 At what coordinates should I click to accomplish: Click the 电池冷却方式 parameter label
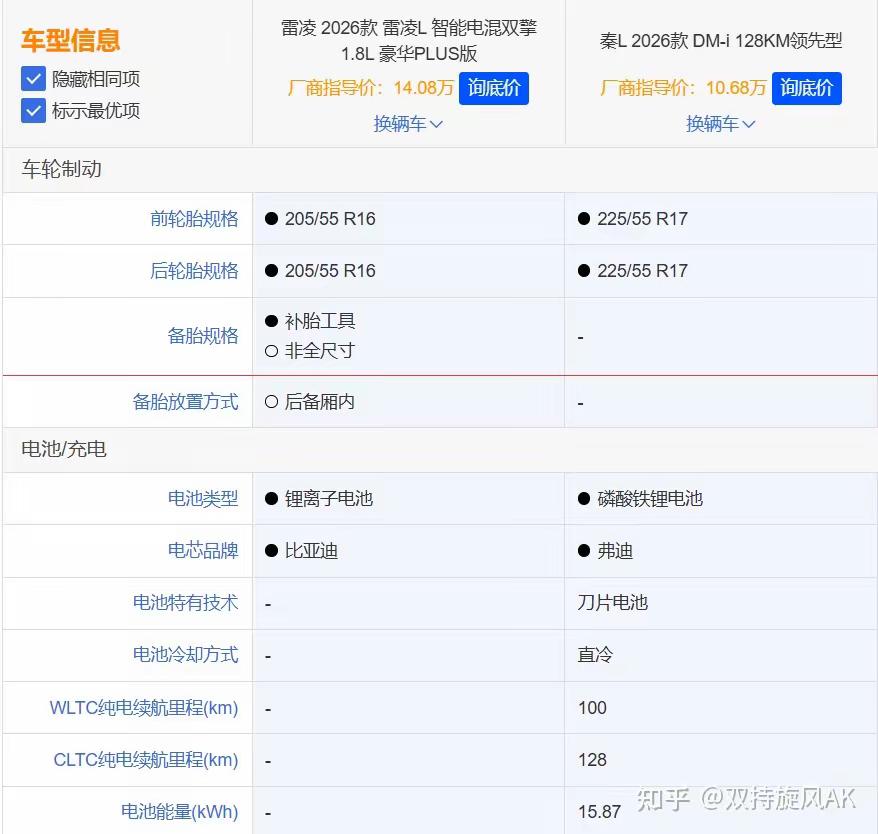[185, 654]
